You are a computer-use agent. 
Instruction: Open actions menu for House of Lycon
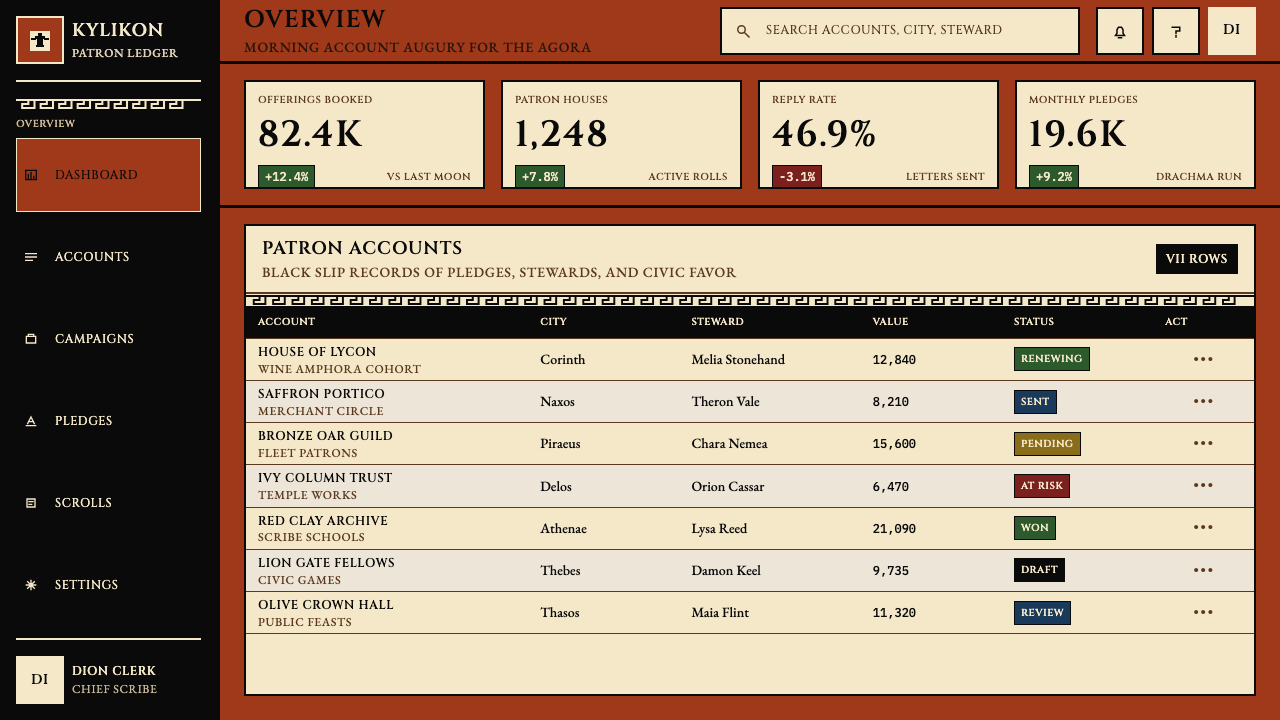pos(1203,359)
